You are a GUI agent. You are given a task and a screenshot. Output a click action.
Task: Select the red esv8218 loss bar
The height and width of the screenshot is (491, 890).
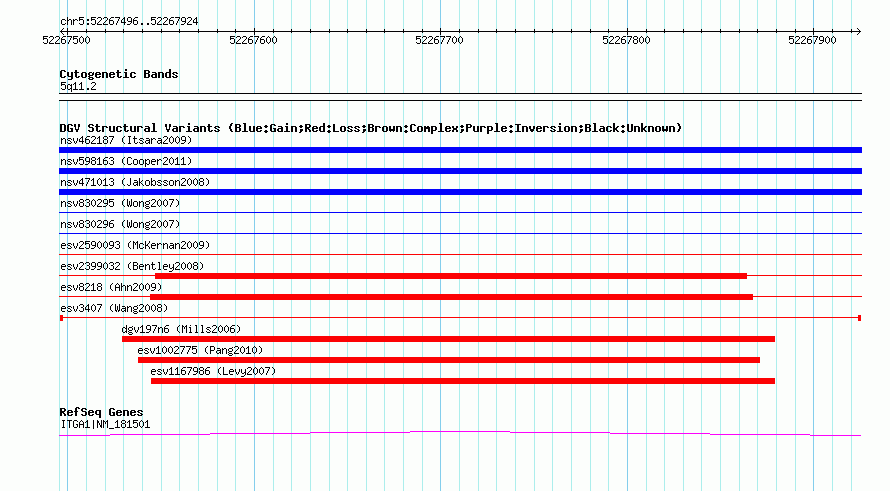(x=451, y=297)
